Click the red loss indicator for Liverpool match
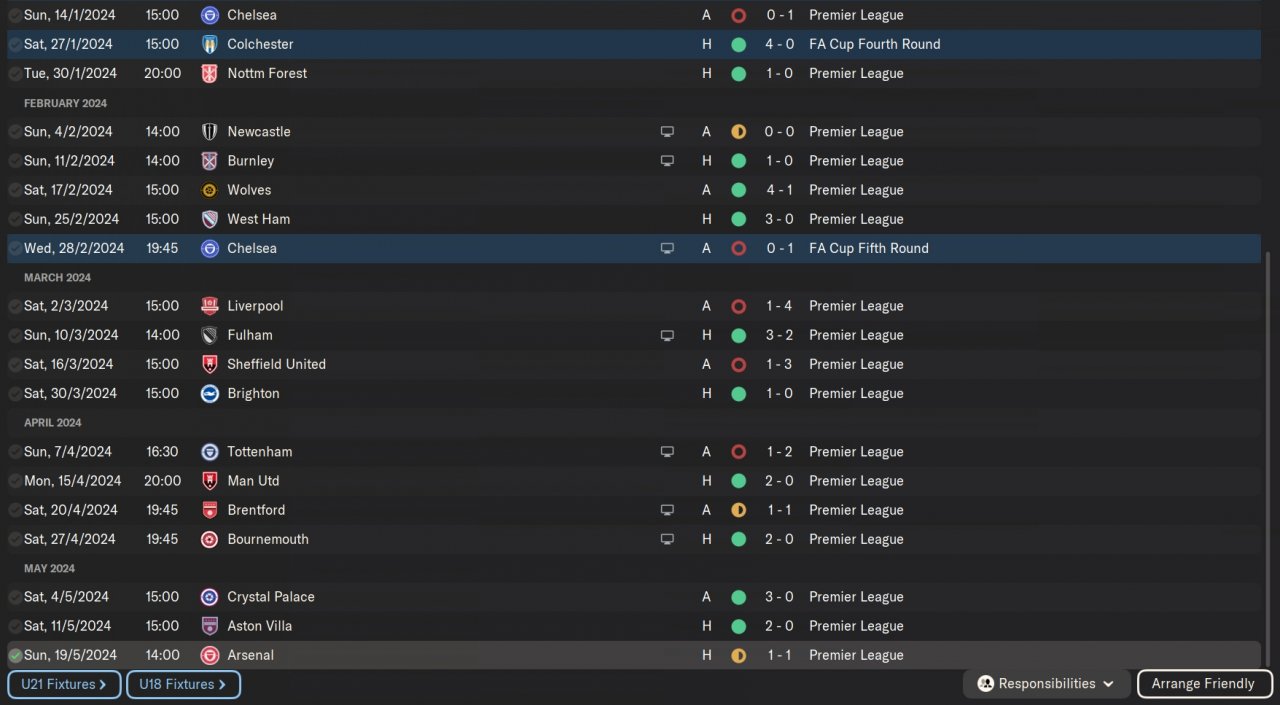Viewport: 1280px width, 705px height. (x=738, y=306)
